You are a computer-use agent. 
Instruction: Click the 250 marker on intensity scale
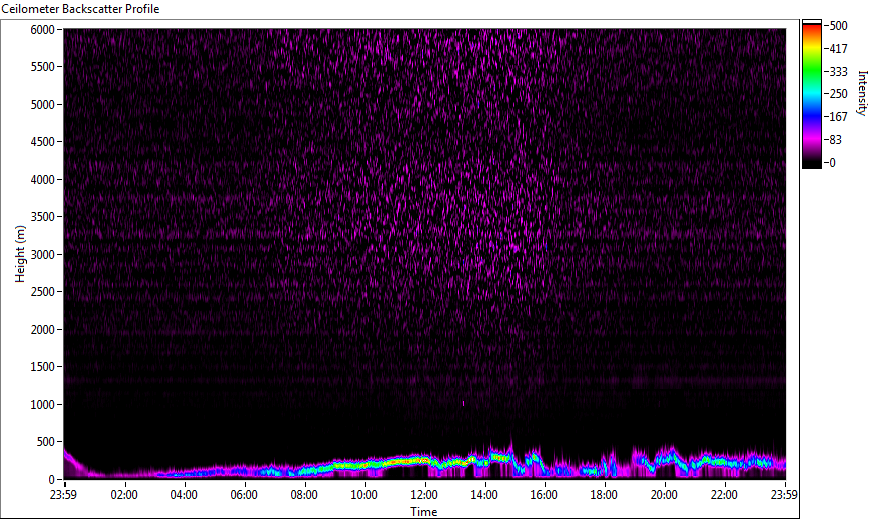(838, 94)
